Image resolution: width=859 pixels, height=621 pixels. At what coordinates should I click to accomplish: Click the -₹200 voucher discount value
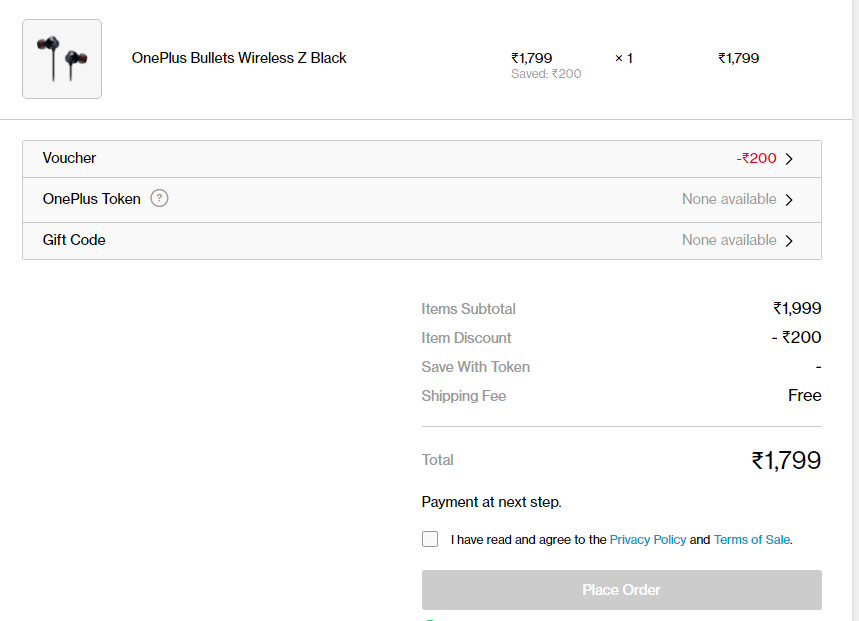pos(759,158)
